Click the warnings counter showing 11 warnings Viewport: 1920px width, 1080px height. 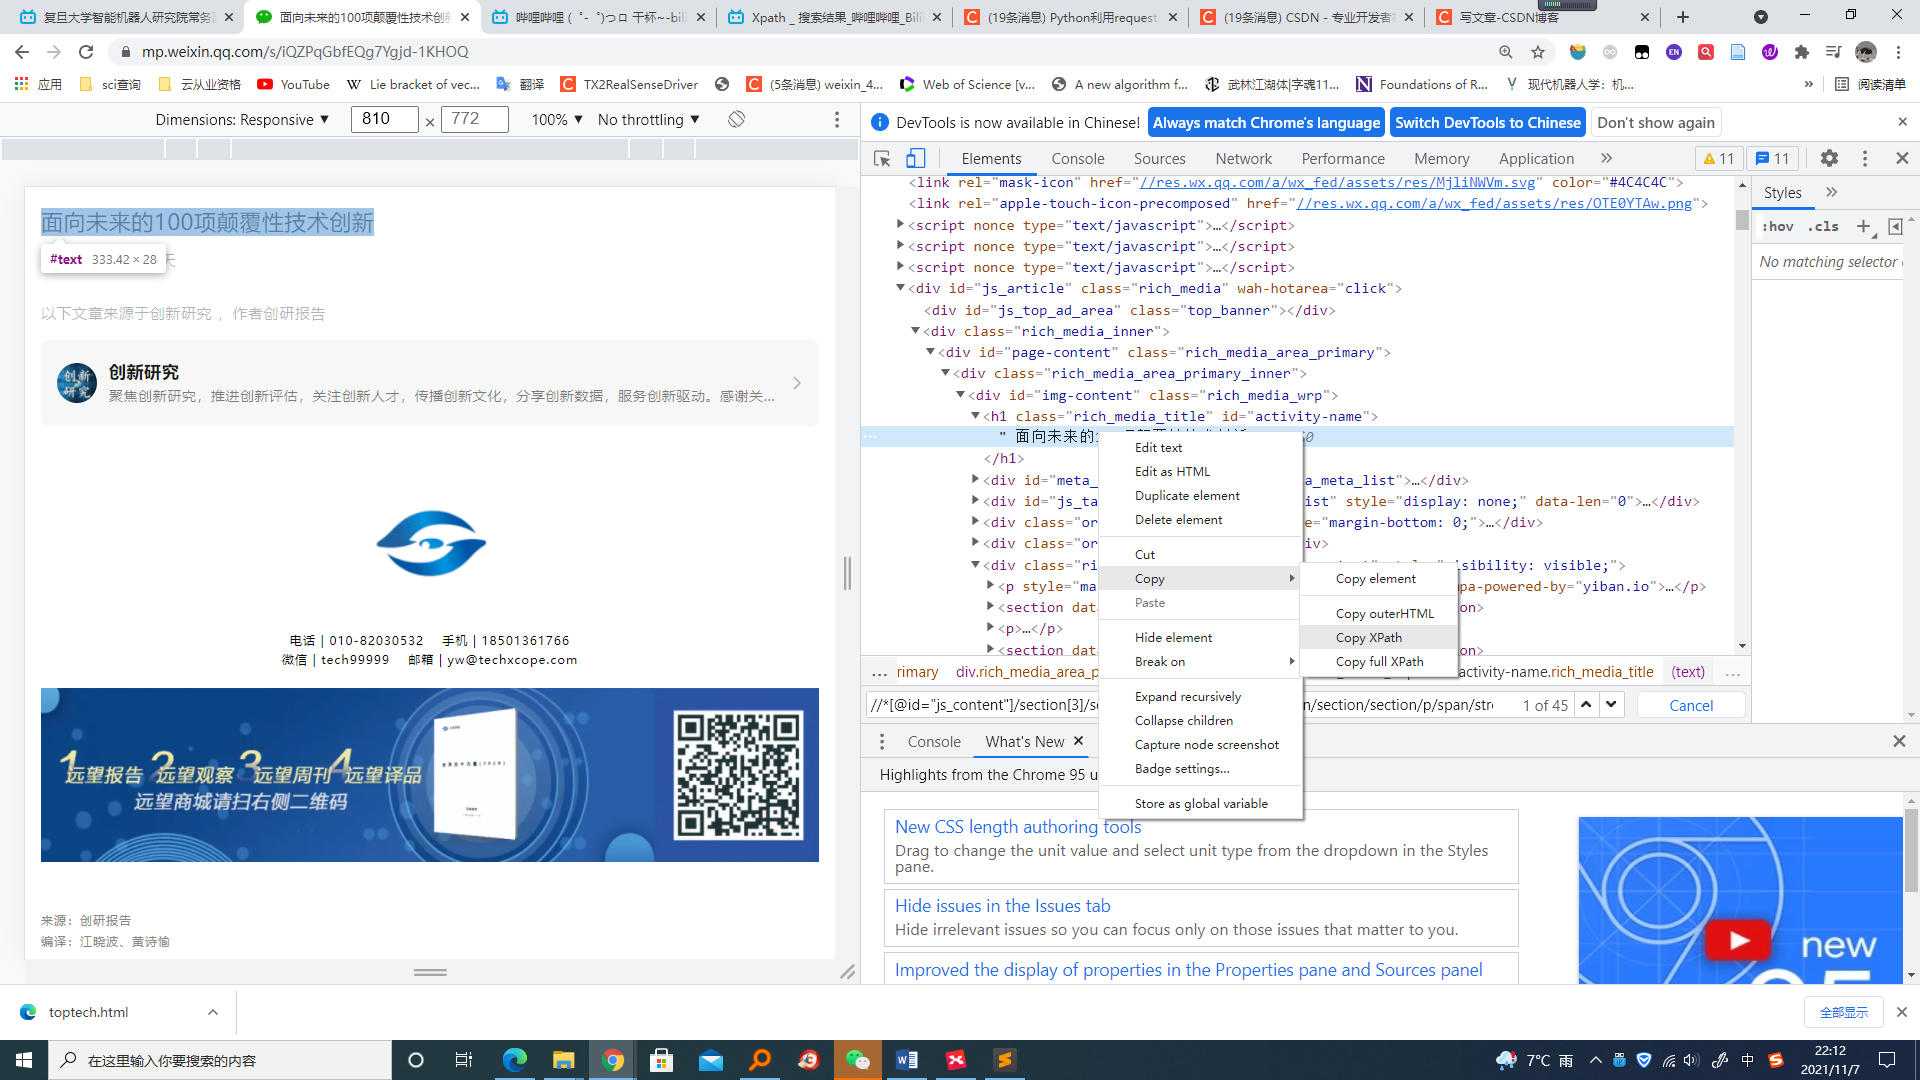point(1718,158)
